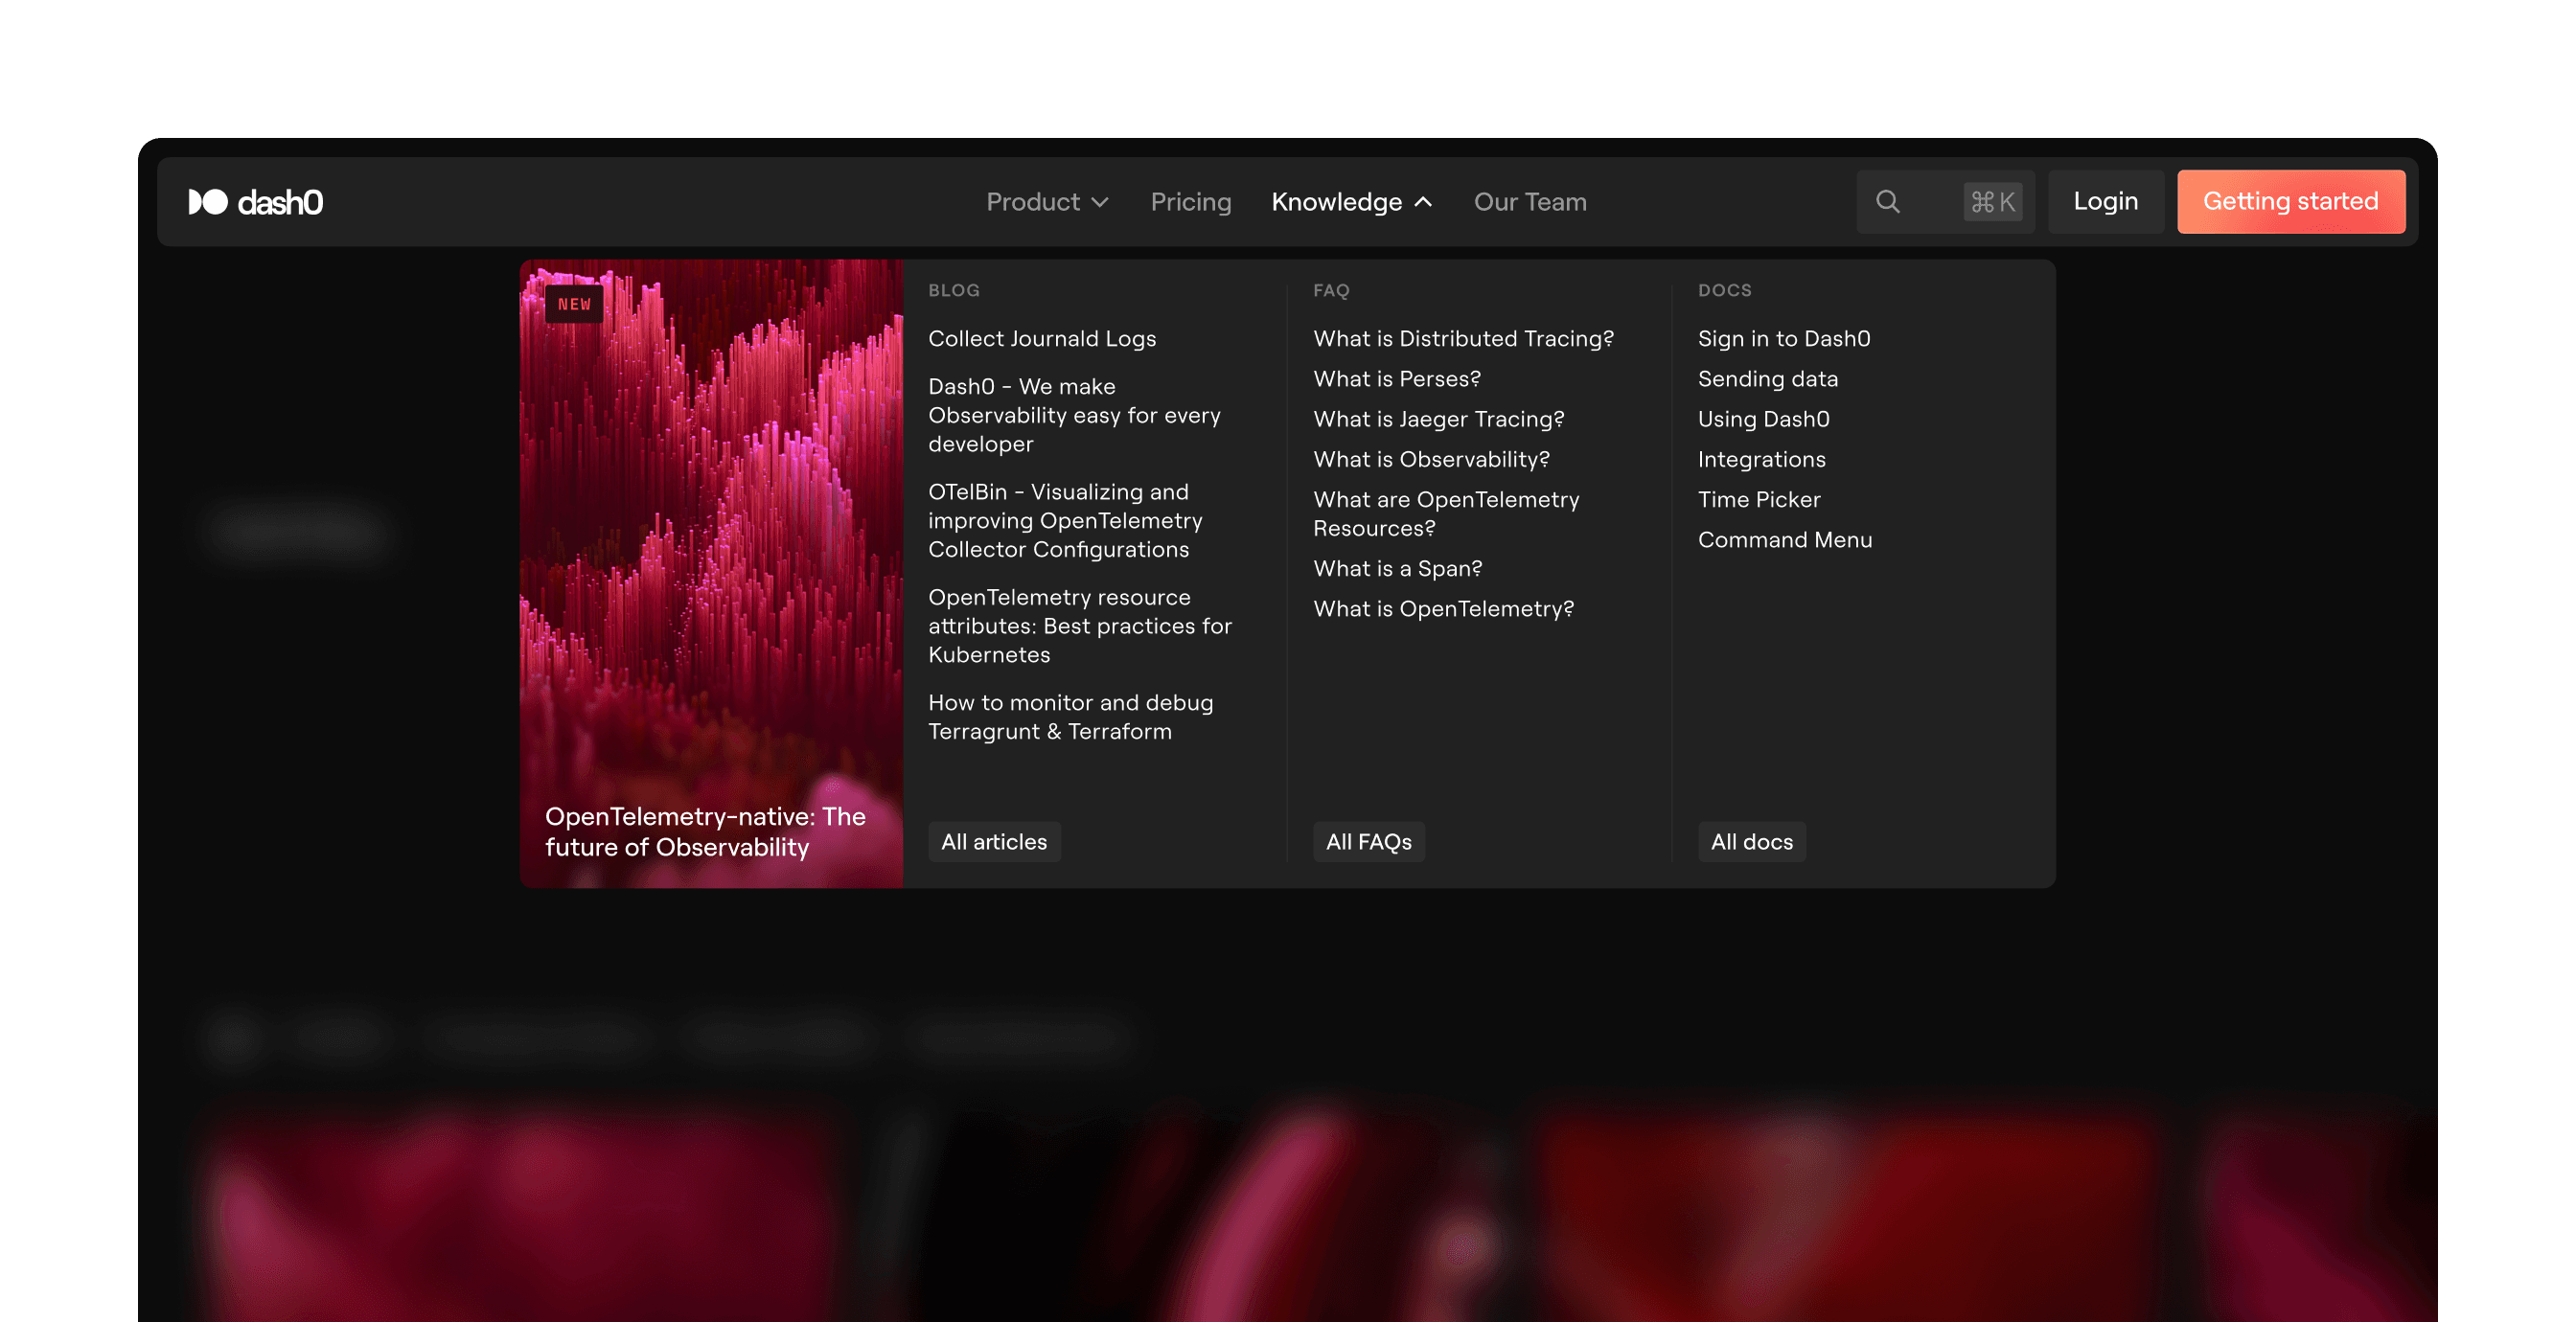Click the All articles button
The width and height of the screenshot is (2576, 1322).
[x=994, y=841]
